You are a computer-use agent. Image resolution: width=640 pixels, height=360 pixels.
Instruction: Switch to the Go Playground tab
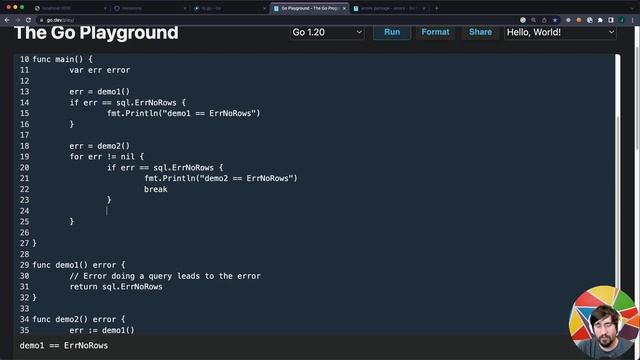coord(309,8)
